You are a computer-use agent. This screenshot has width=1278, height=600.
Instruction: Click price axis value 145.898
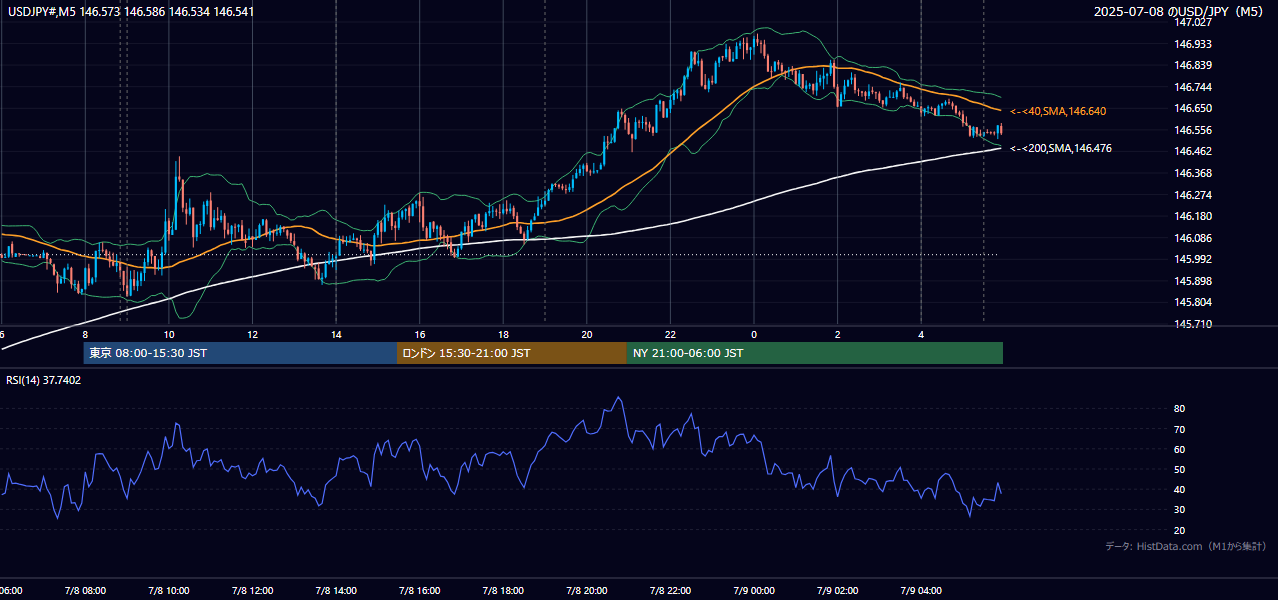point(1194,281)
